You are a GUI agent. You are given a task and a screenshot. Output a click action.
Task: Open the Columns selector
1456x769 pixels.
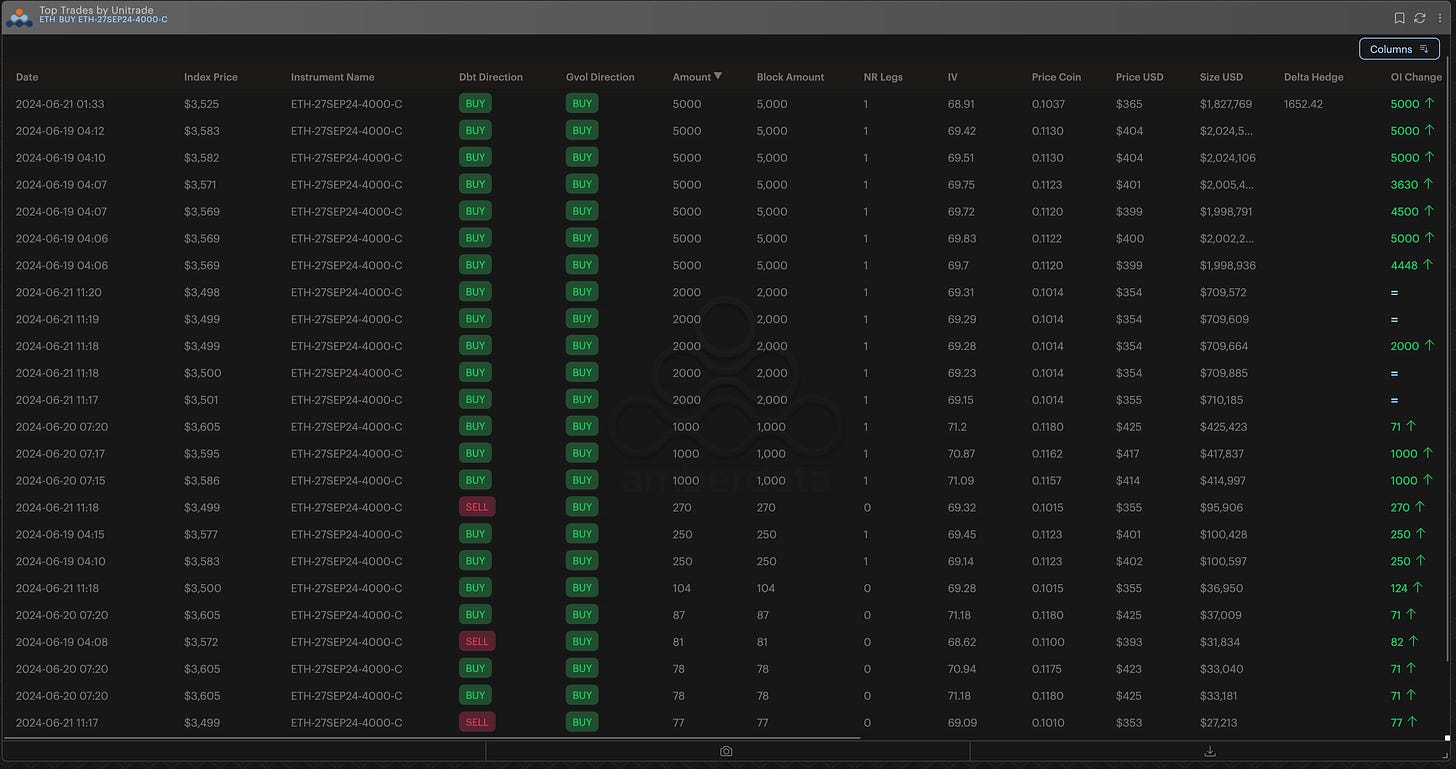click(1399, 49)
